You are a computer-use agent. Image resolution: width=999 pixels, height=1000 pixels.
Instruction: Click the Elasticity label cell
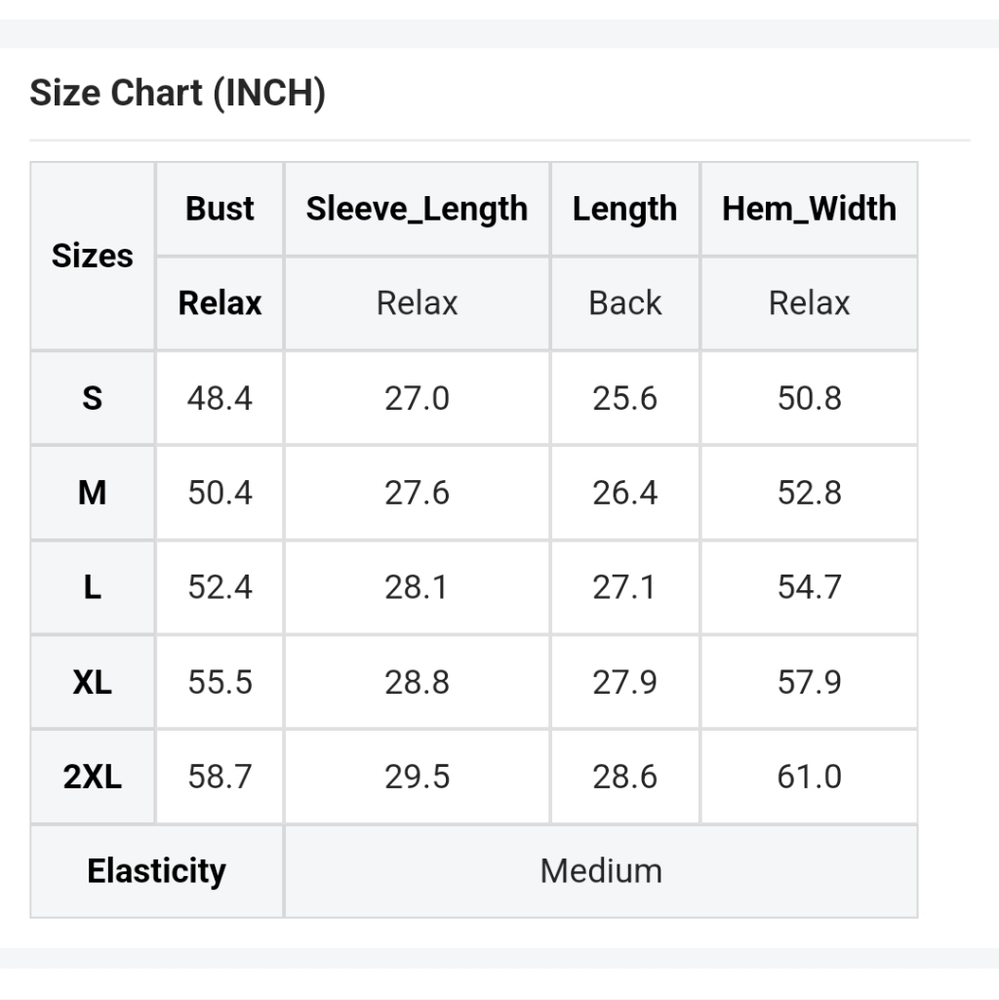tap(156, 871)
